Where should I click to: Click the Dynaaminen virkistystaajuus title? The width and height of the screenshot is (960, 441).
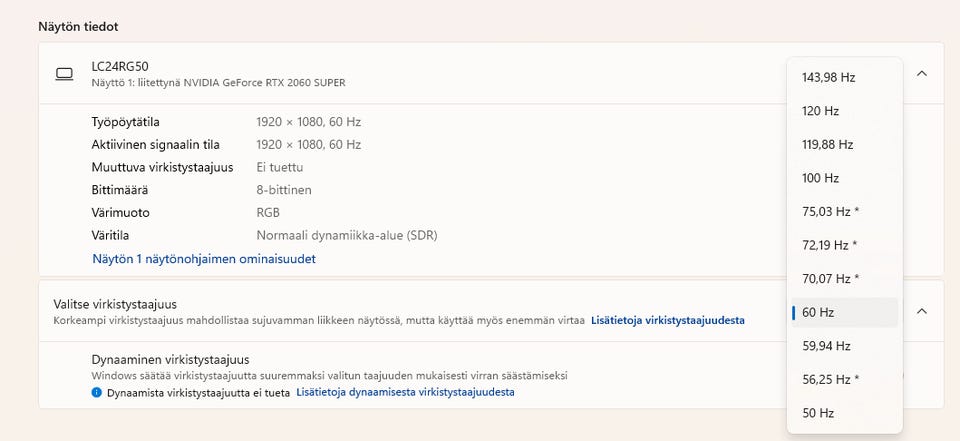tap(170, 360)
